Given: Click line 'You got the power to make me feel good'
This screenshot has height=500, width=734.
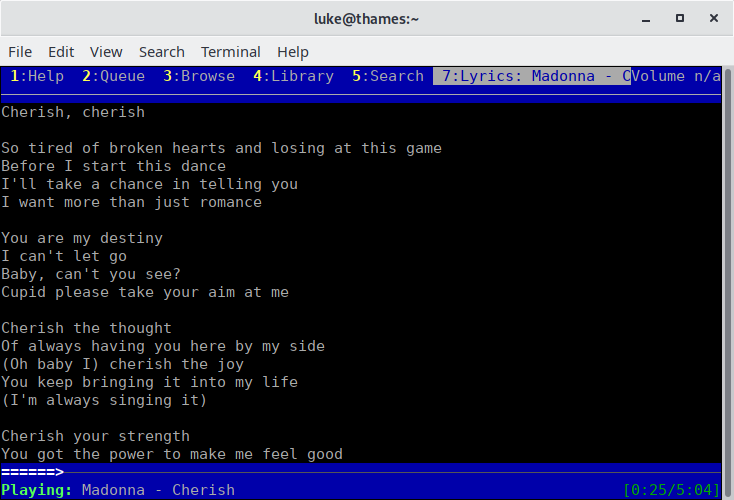Looking at the screenshot, I should pos(172,455).
